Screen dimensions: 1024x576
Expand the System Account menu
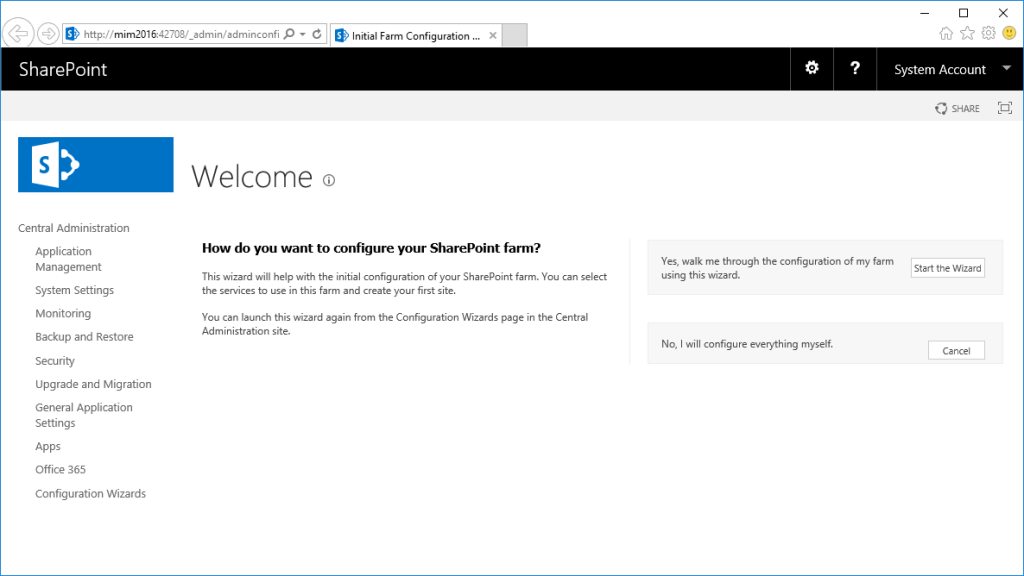point(948,68)
